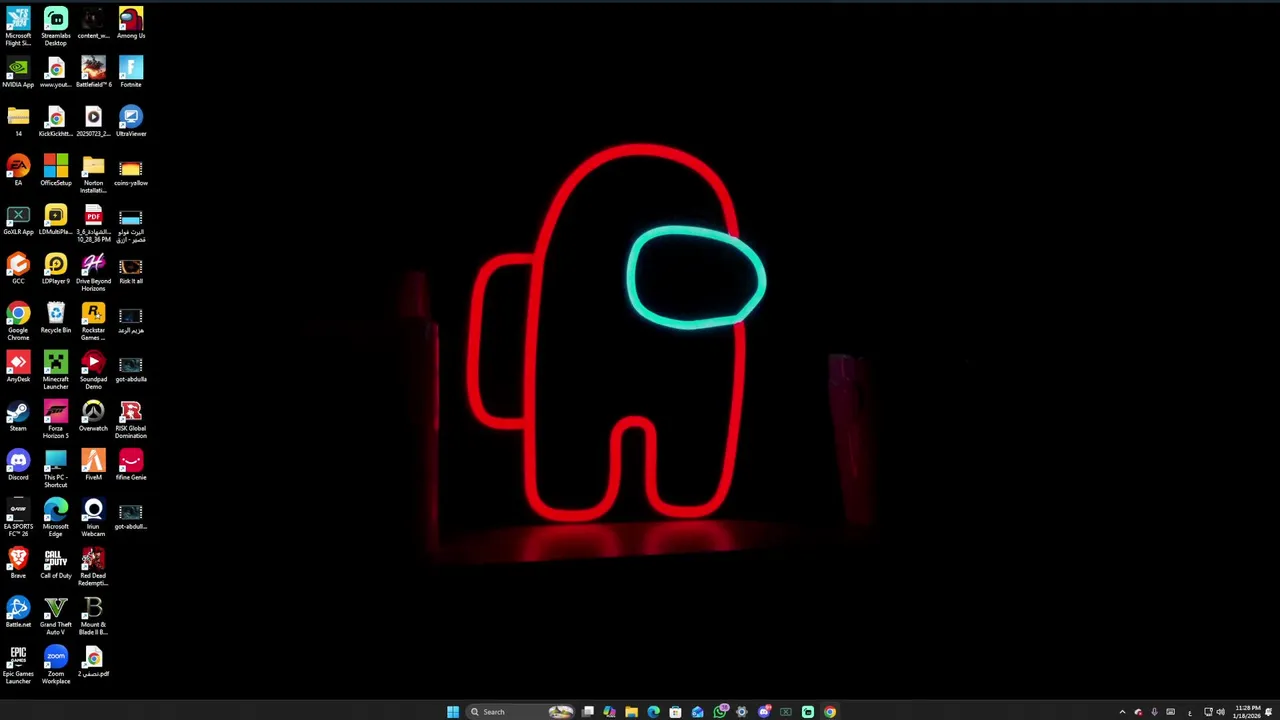Screen dimensions: 1280x720
Task: Open the Among Us desktop icon
Action: pyautogui.click(x=131, y=23)
